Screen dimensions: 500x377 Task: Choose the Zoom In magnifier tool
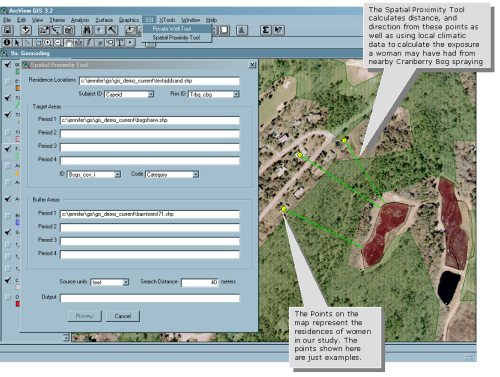point(48,43)
